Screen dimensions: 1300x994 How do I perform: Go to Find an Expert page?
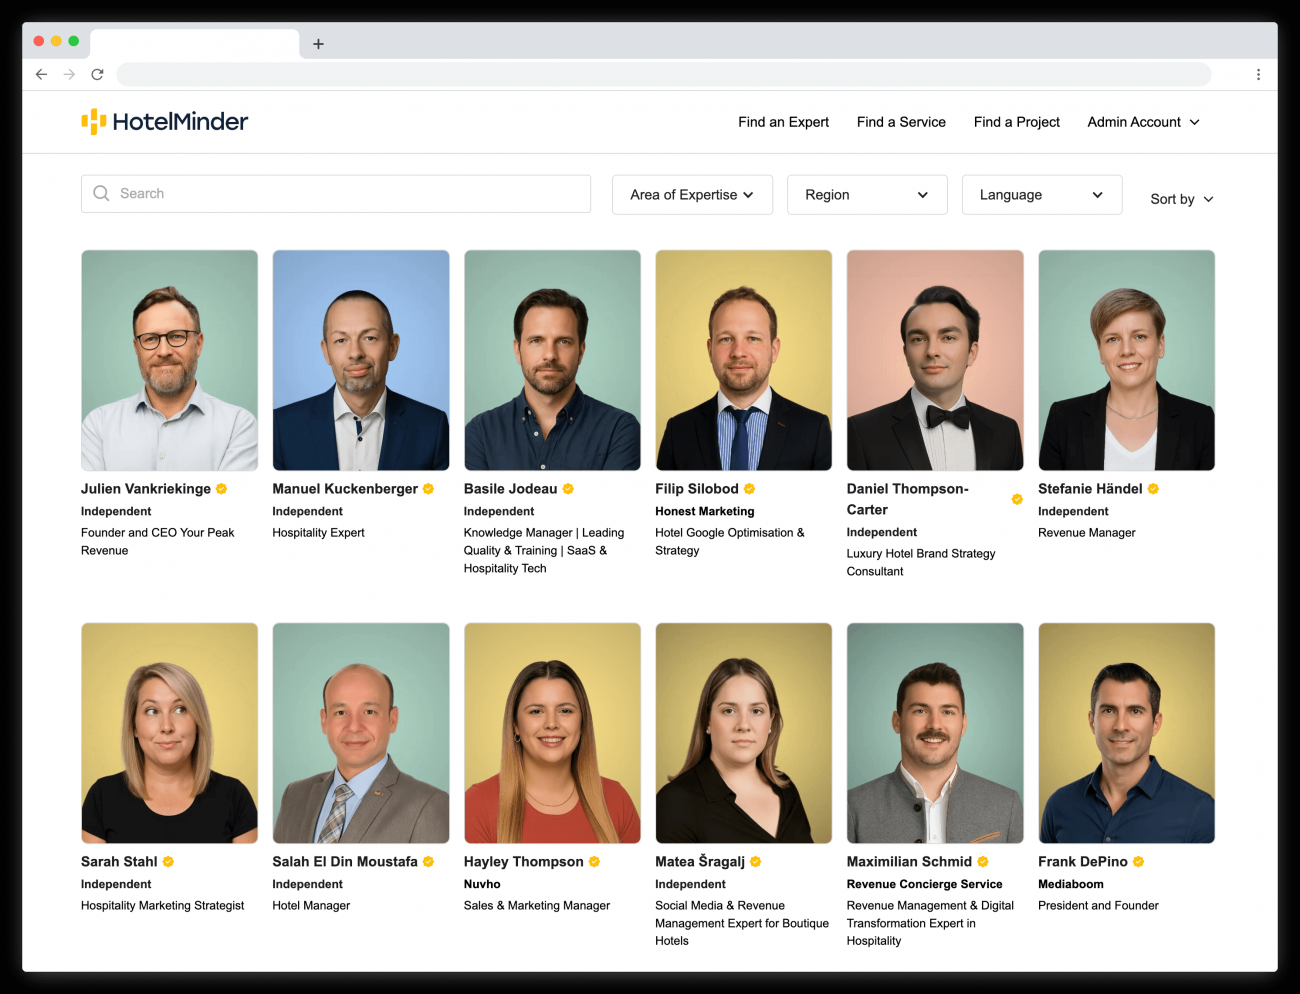coord(783,122)
